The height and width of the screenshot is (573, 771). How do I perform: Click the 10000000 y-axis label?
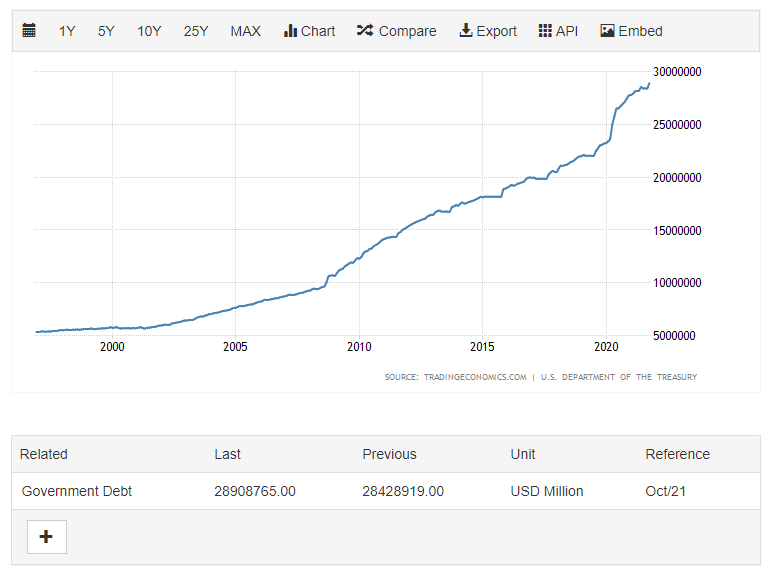[x=677, y=283]
